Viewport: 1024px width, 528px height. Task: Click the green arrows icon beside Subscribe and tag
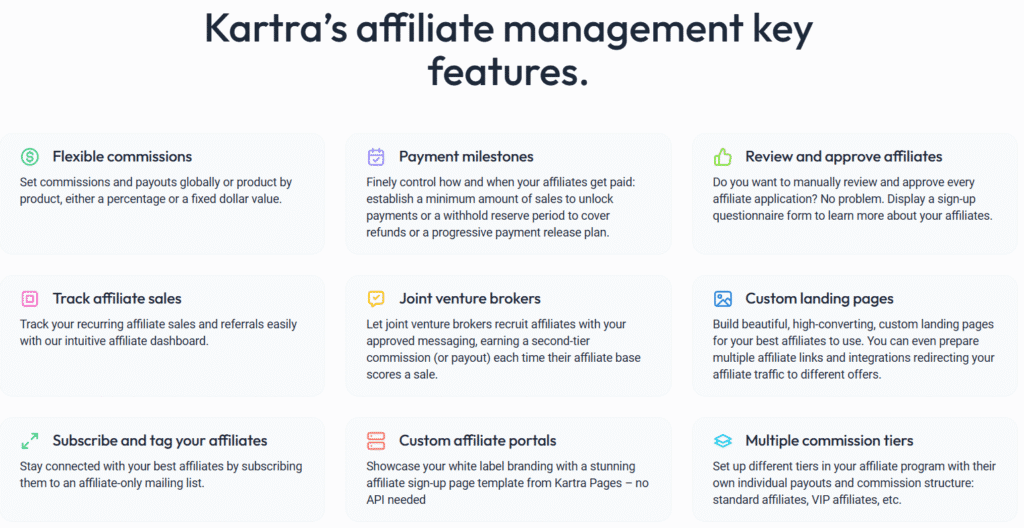pos(29,441)
